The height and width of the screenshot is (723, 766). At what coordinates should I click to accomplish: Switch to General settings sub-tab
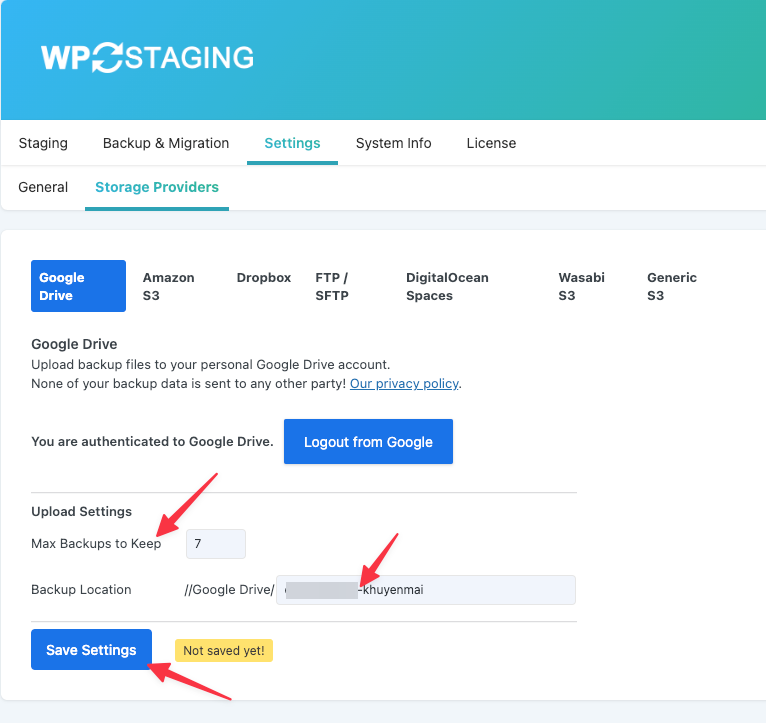[x=43, y=187]
